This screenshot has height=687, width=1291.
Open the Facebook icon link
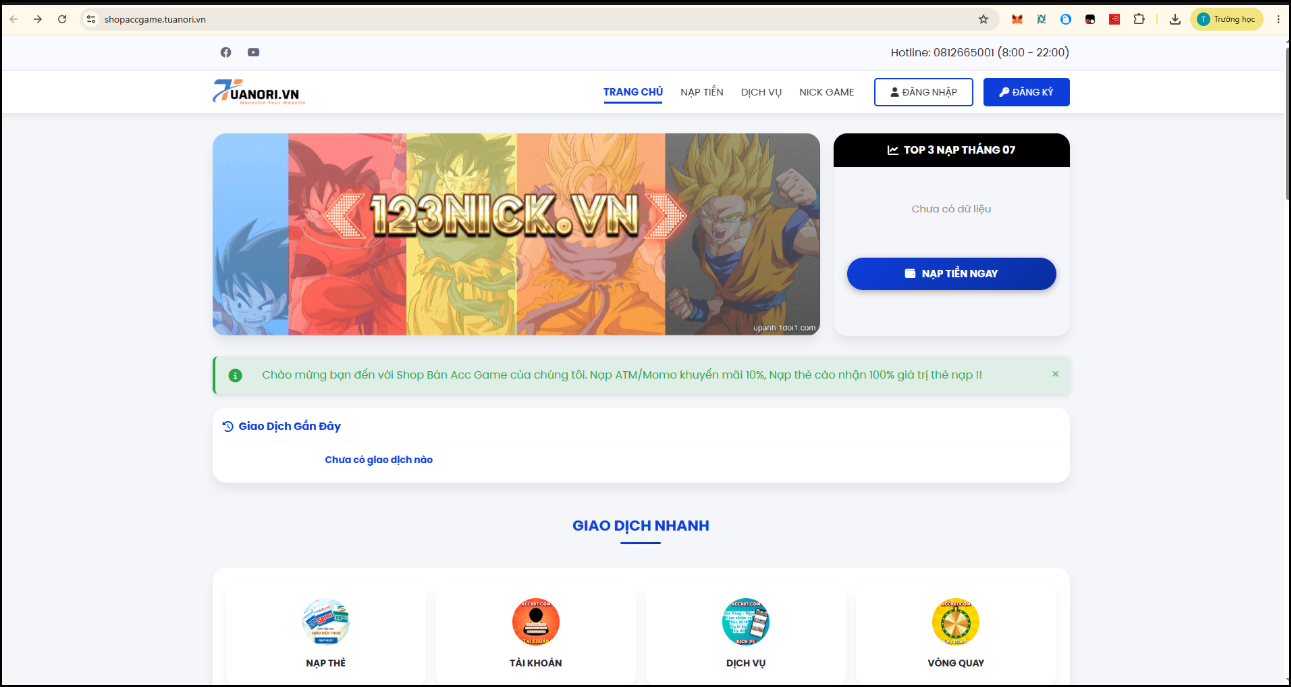click(x=226, y=52)
